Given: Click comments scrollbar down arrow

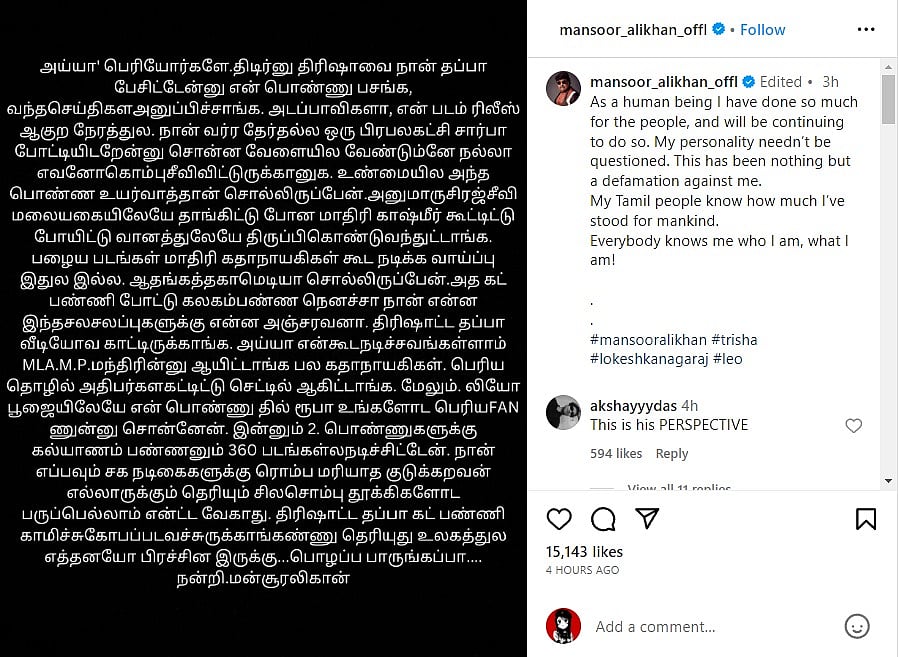Looking at the screenshot, I should pos(888,481).
